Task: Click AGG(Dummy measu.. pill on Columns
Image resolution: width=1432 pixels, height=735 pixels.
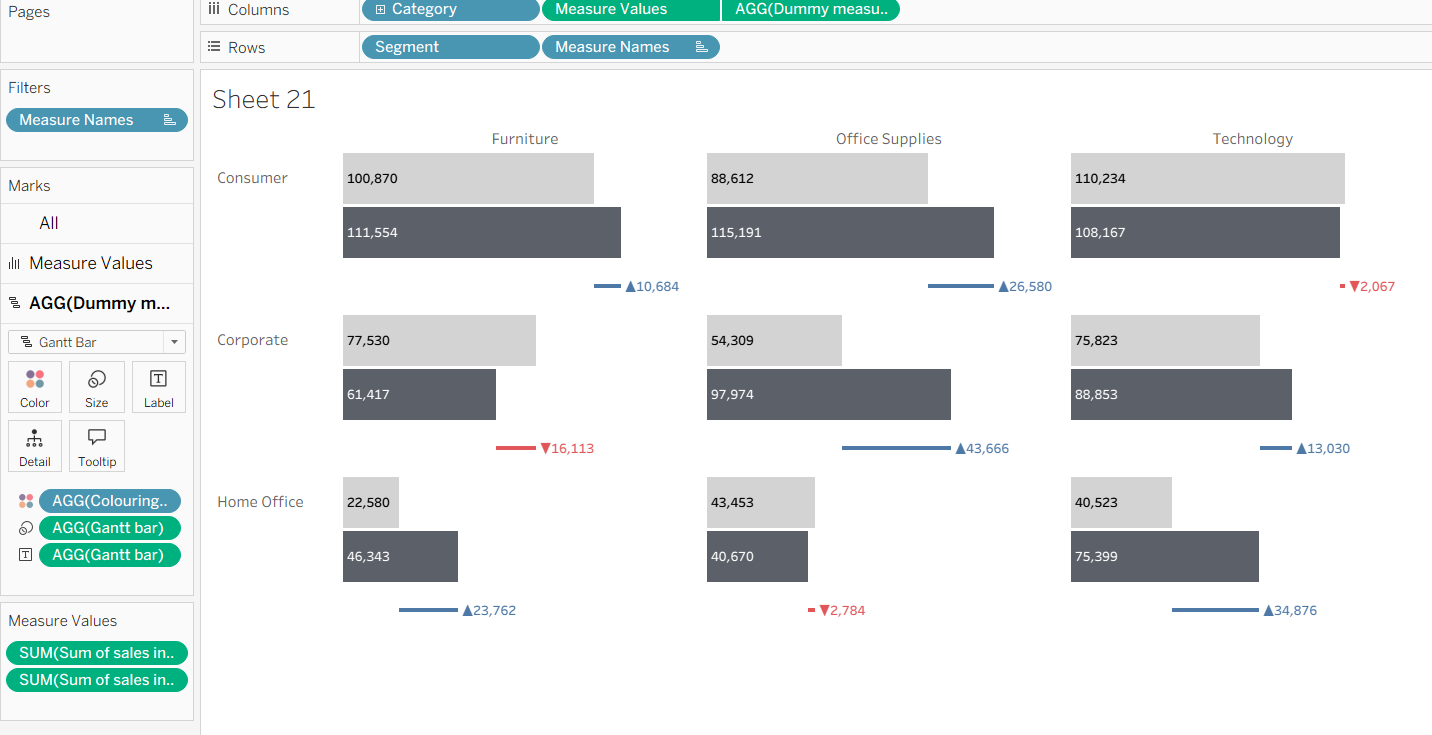Action: (x=810, y=10)
